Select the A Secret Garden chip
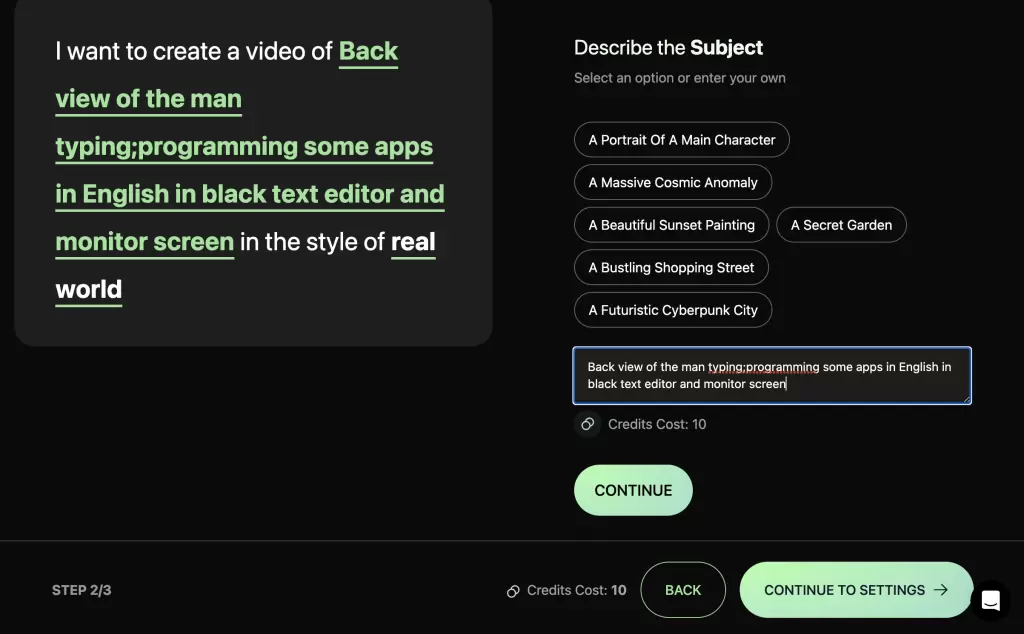 point(841,225)
